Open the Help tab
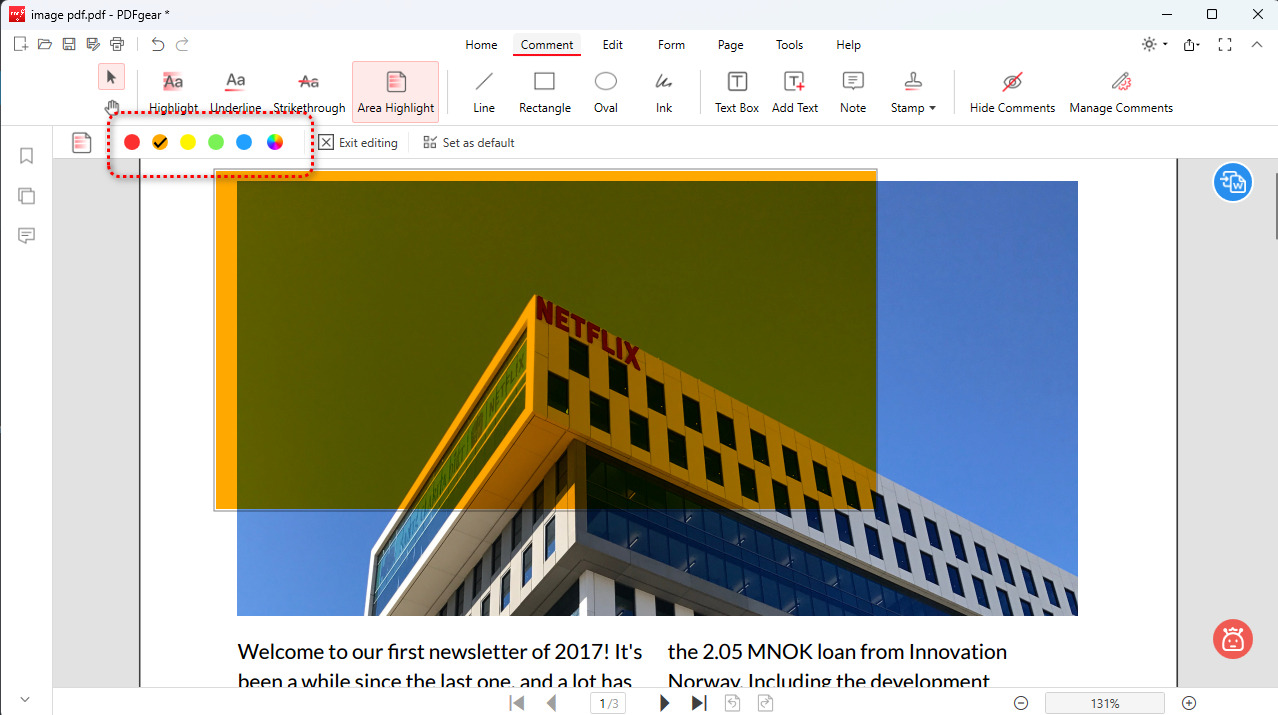 coord(848,45)
